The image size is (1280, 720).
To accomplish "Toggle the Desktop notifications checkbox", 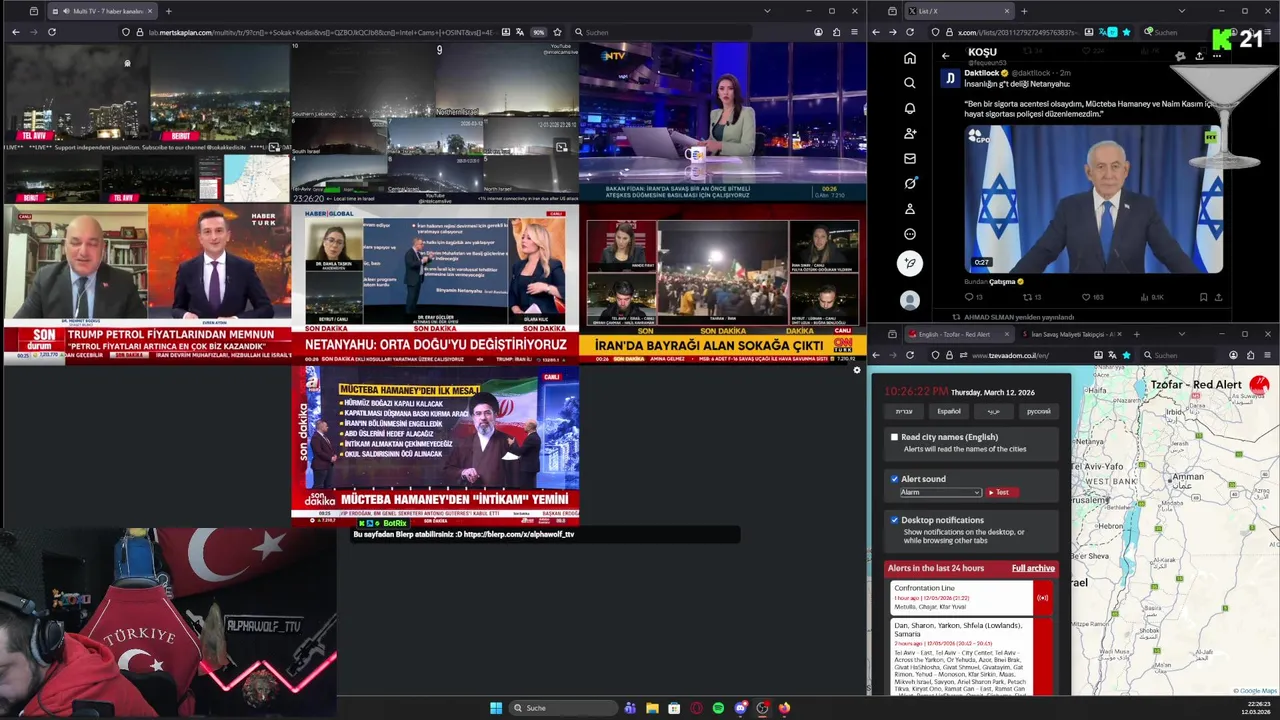I will point(894,520).
